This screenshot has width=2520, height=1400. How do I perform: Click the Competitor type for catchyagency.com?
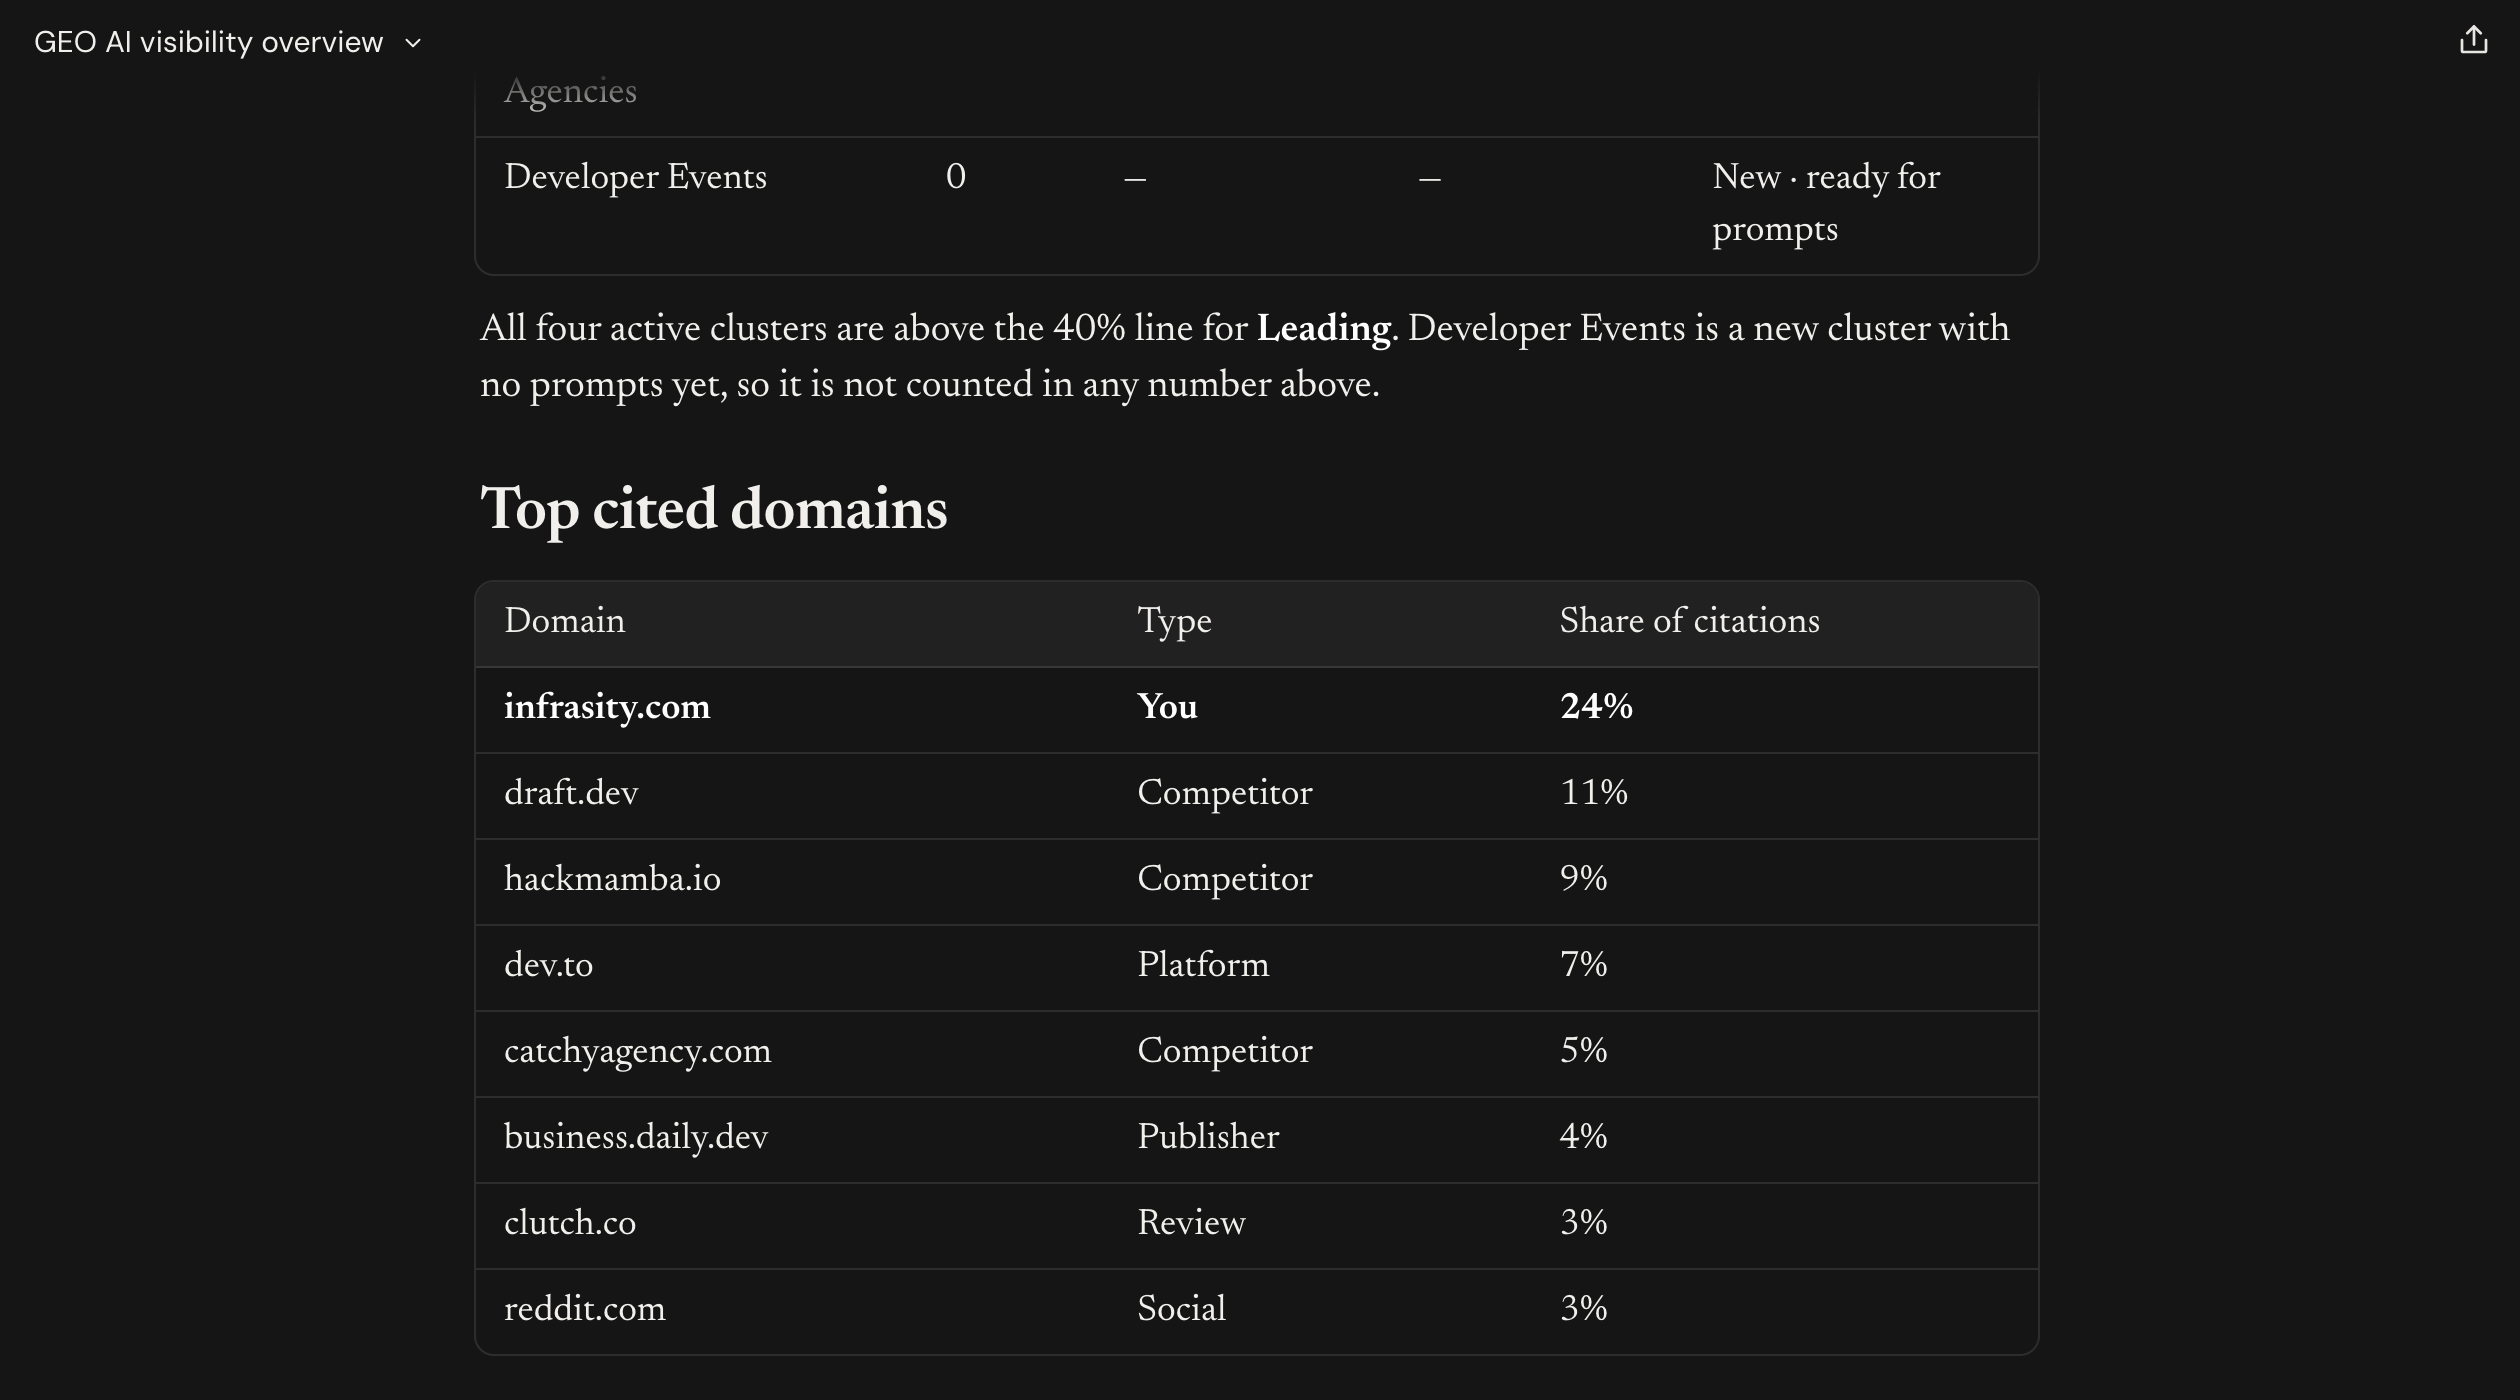pos(1225,1051)
